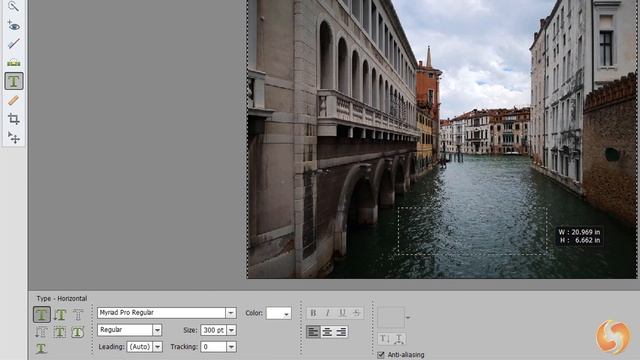Screen dimensions: 640x360
Task: Open the text Color picker
Action: click(x=279, y=313)
